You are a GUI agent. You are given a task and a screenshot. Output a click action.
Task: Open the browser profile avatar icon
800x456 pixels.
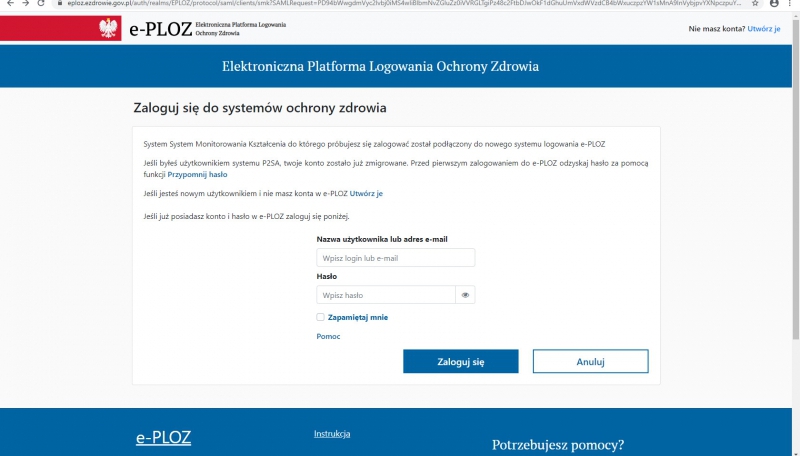[x=775, y=4]
